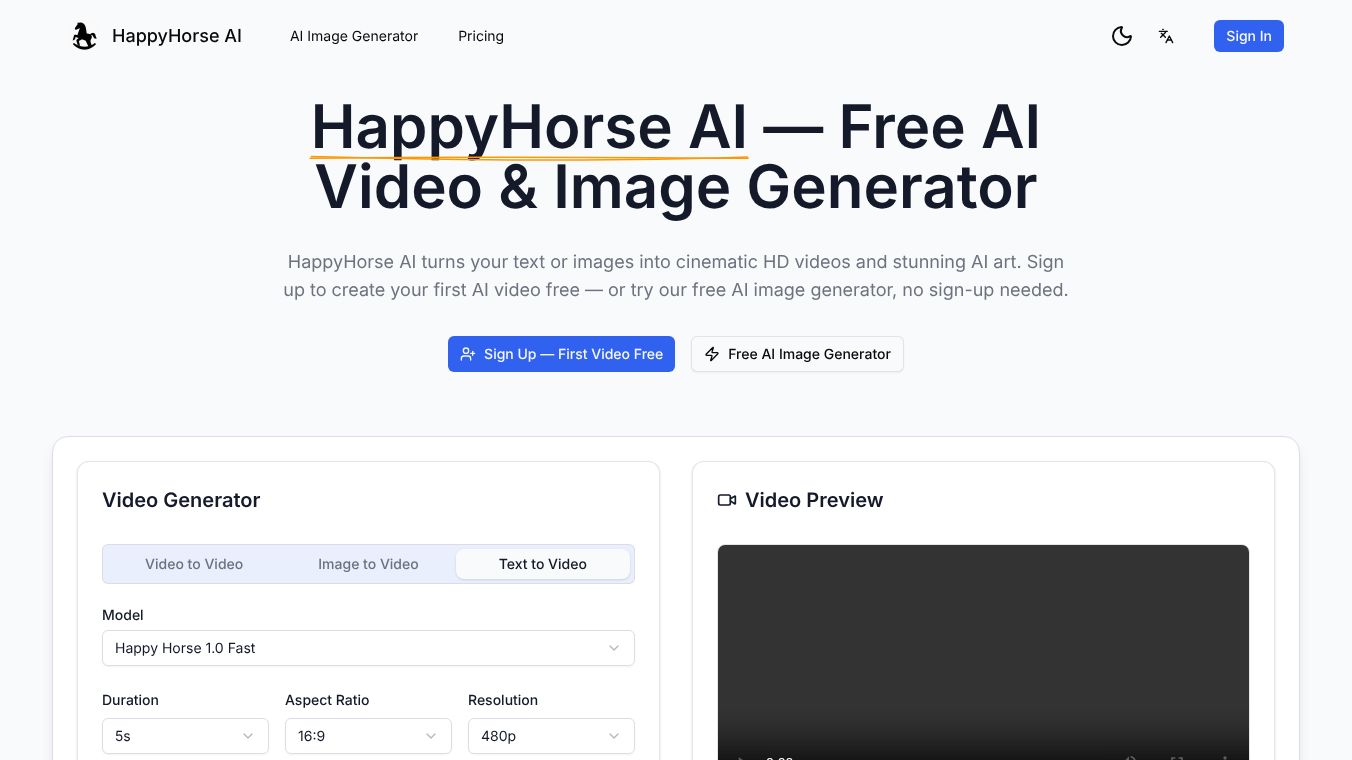The width and height of the screenshot is (1352, 760).
Task: Toggle dark mode with the moon icon
Action: (x=1122, y=36)
